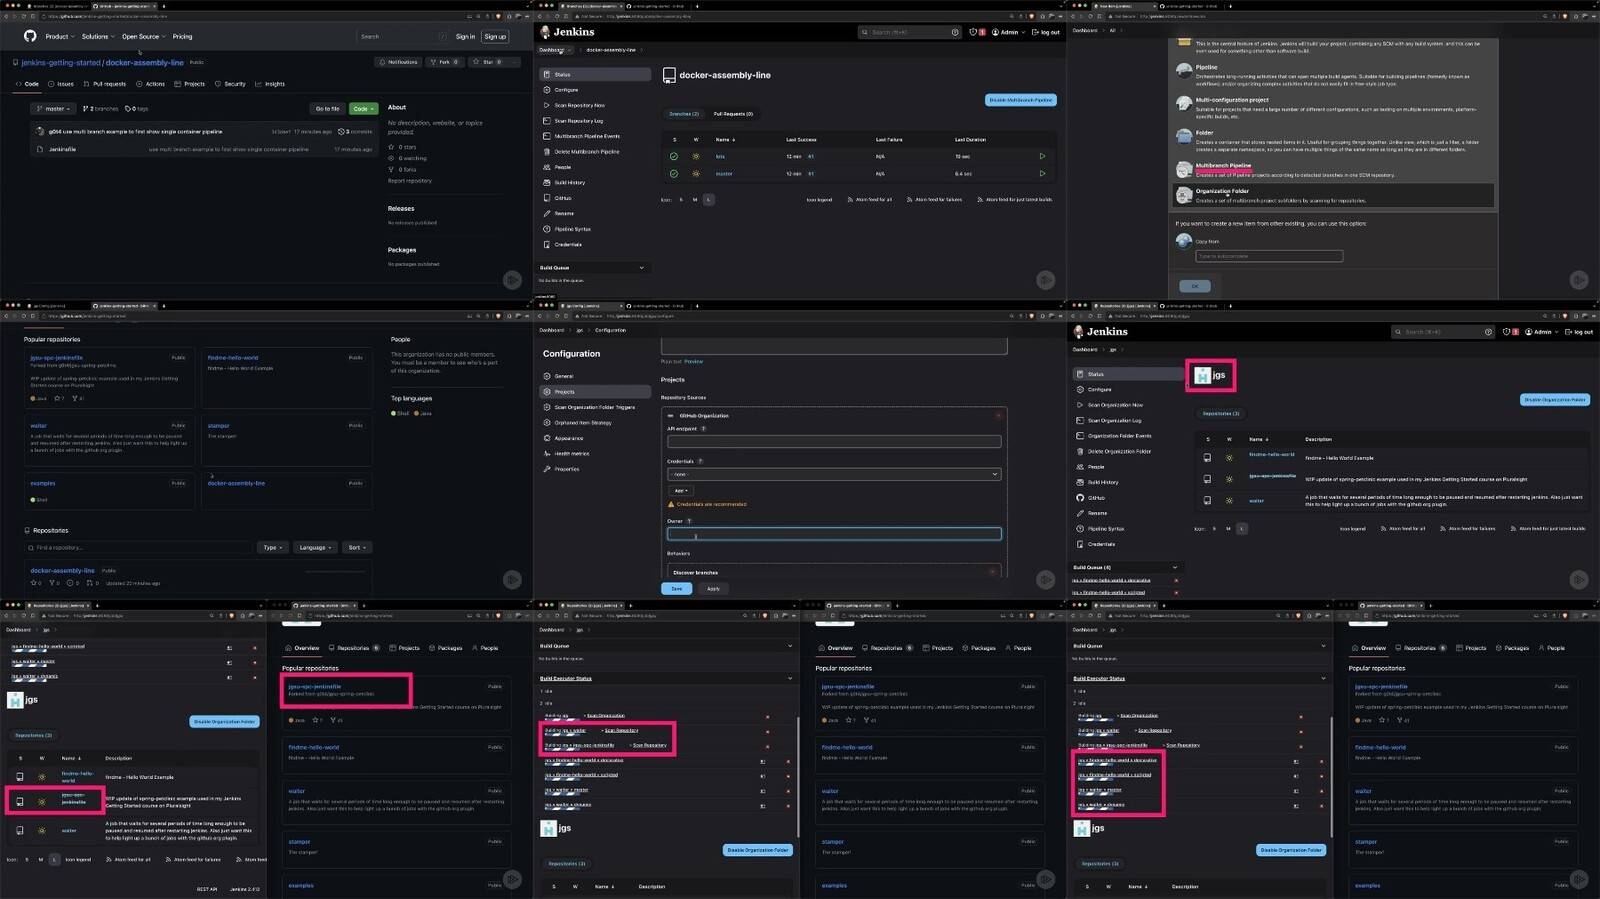Viewport: 1600px width, 899px height.
Task: Open Orphaned Item Strategy in Configuration sidebar
Action: (582, 423)
